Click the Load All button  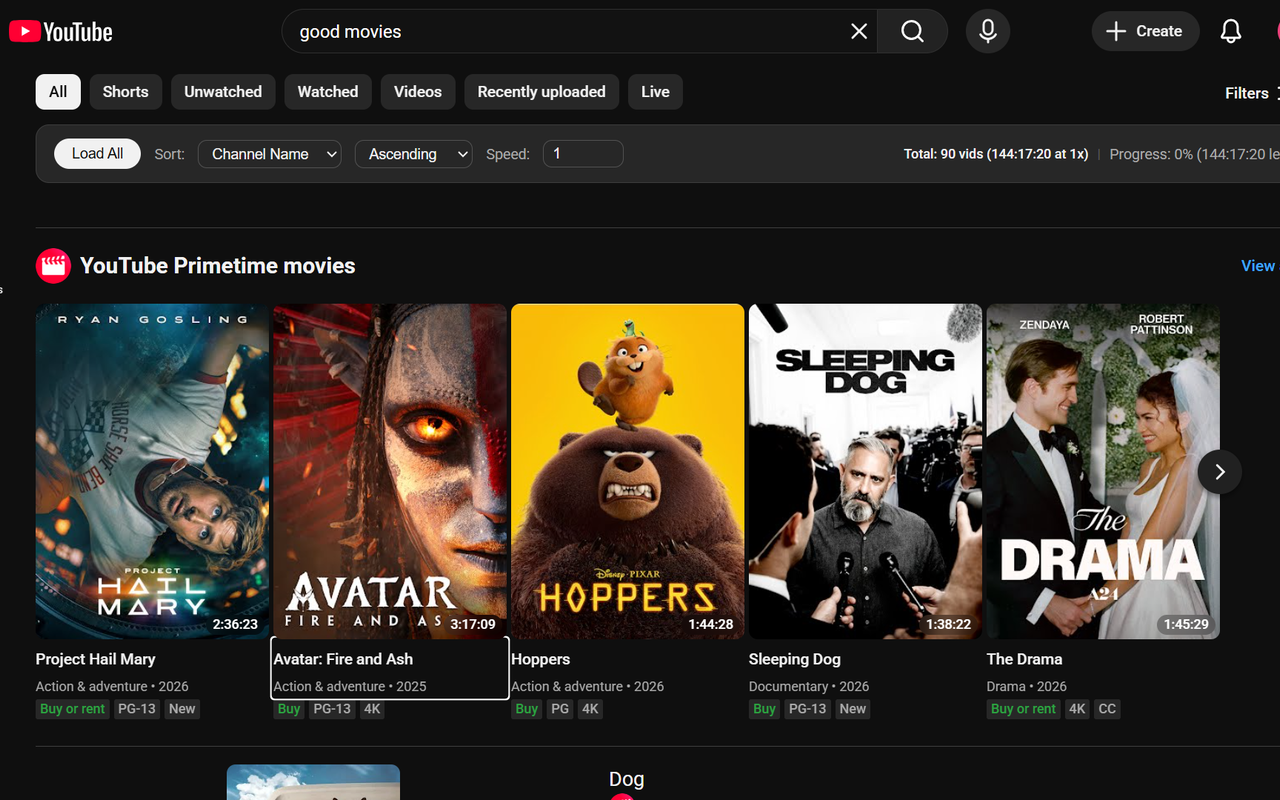[x=97, y=153]
